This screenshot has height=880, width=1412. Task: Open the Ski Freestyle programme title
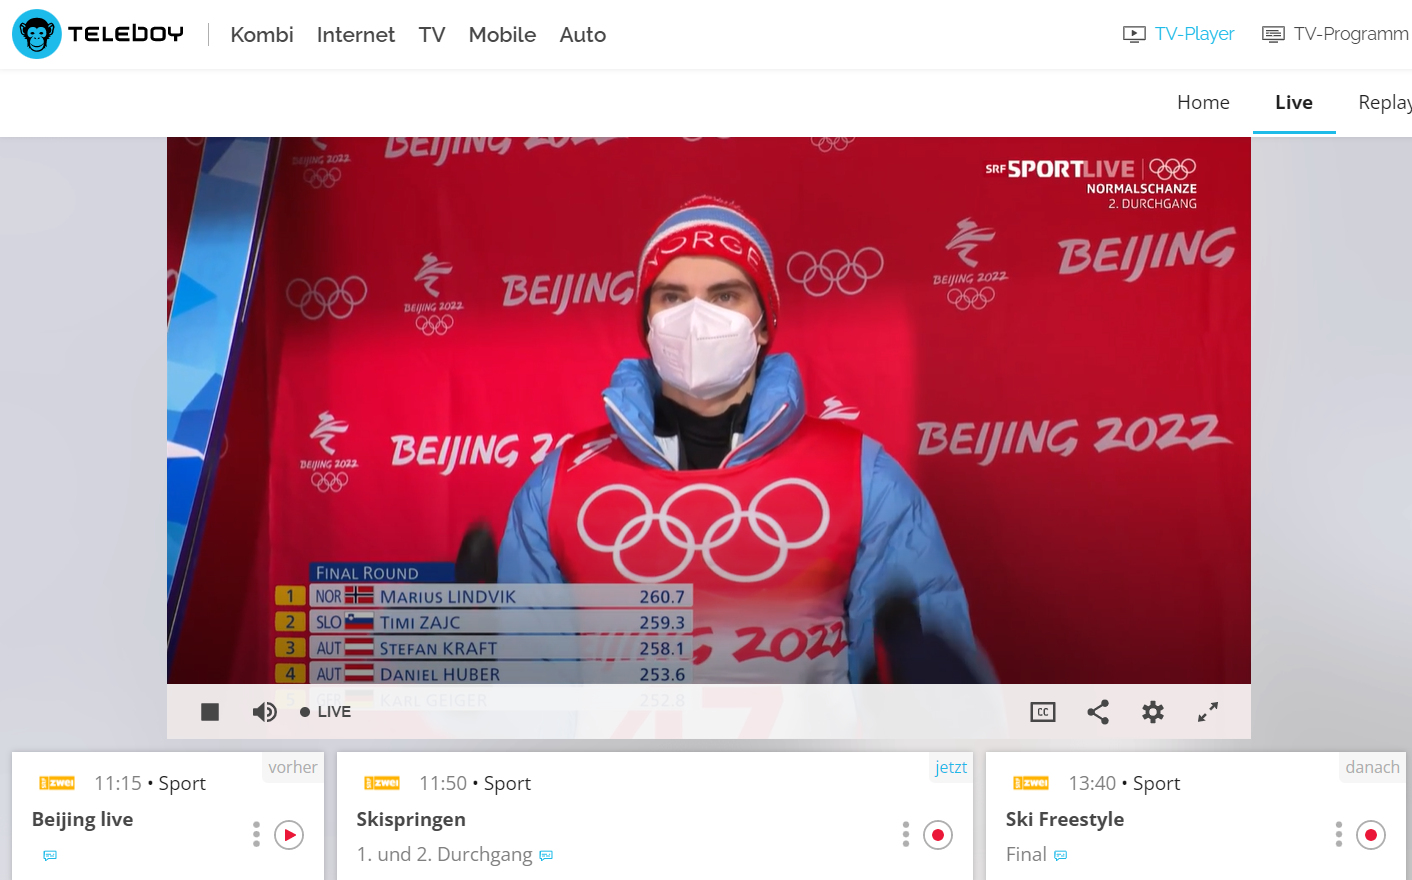tap(1065, 819)
